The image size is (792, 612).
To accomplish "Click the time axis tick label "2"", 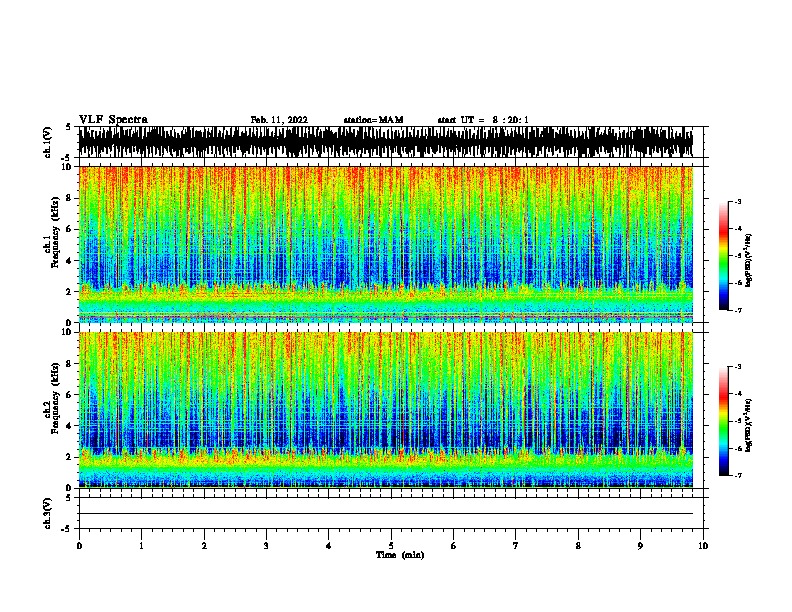I will [x=204, y=546].
